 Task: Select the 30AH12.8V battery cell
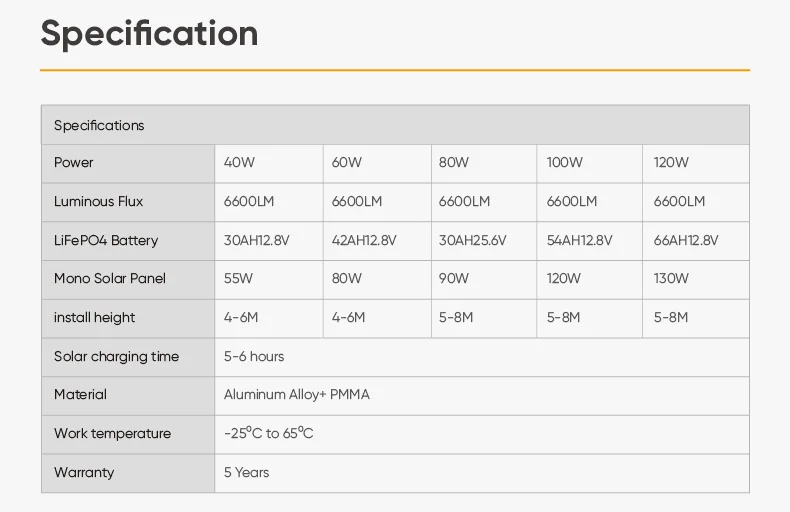(x=257, y=240)
